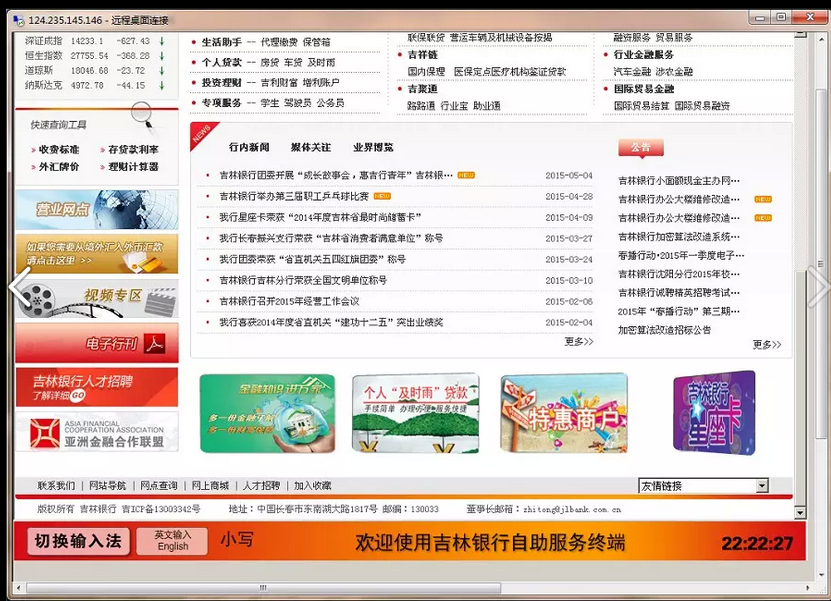Click the 代理缴费 link
The height and width of the screenshot is (601, 831).
click(x=279, y=42)
